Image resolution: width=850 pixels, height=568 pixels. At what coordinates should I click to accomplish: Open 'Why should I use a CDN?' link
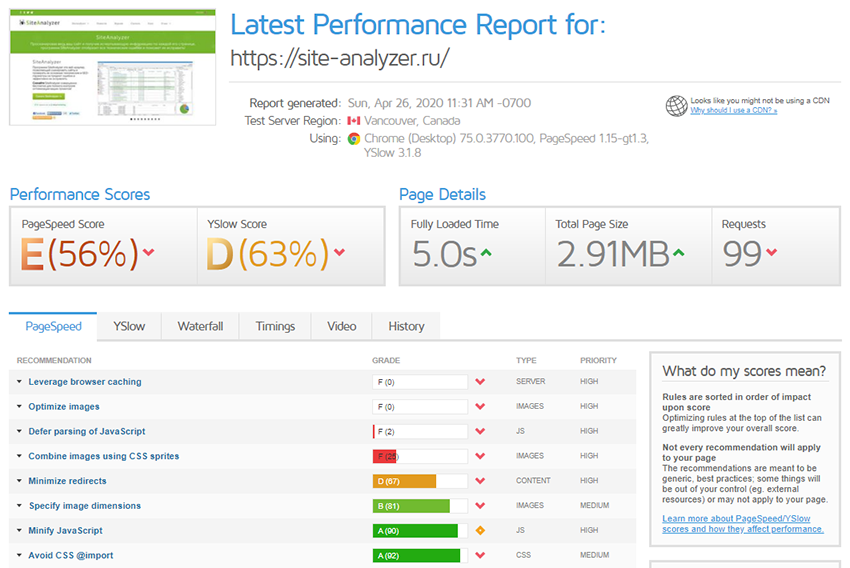[x=733, y=111]
